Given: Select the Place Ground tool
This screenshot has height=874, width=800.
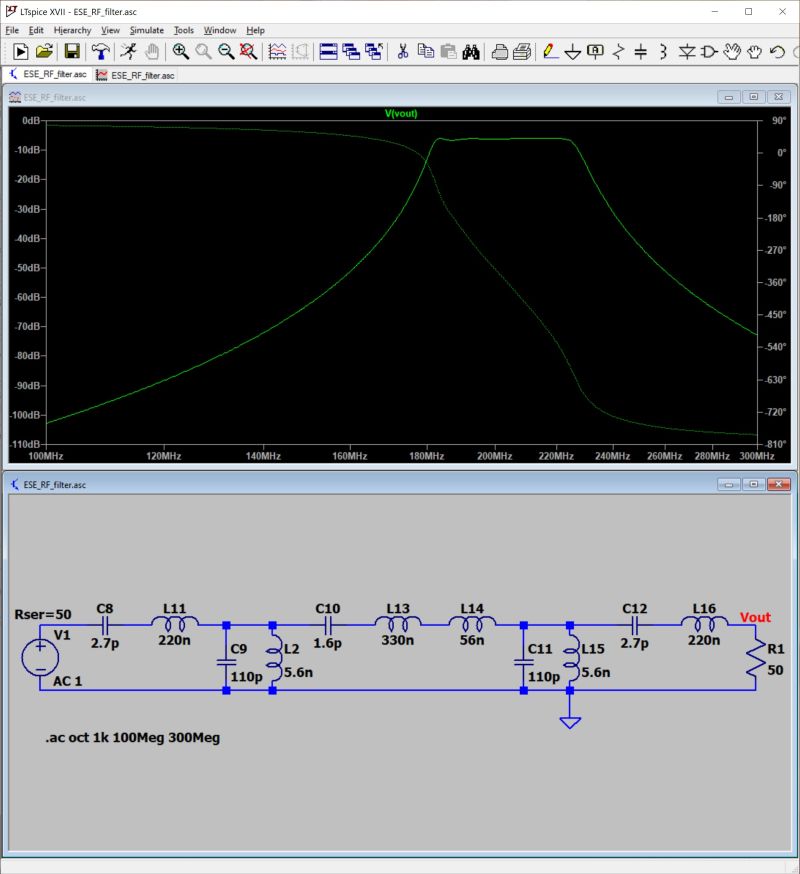Looking at the screenshot, I should [572, 52].
